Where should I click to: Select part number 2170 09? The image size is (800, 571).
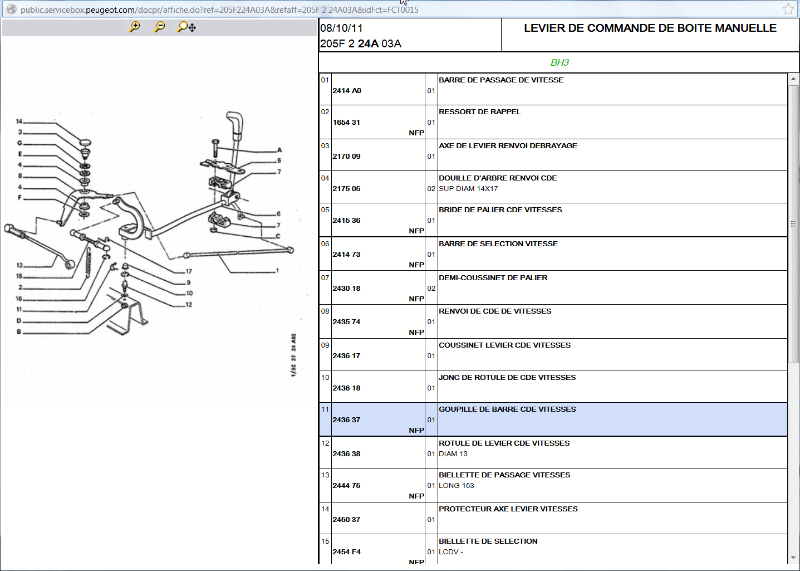(346, 156)
